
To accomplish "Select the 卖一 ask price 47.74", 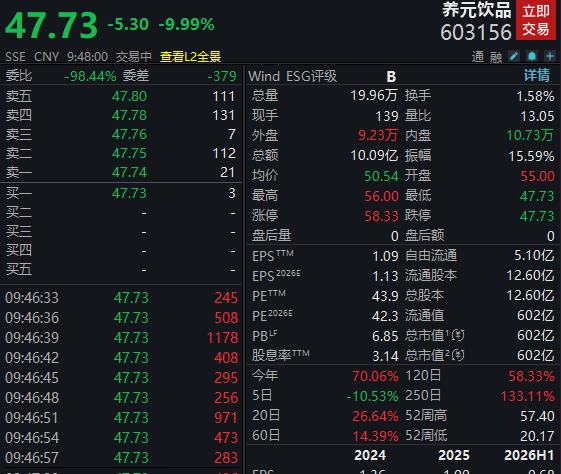I will [x=129, y=172].
